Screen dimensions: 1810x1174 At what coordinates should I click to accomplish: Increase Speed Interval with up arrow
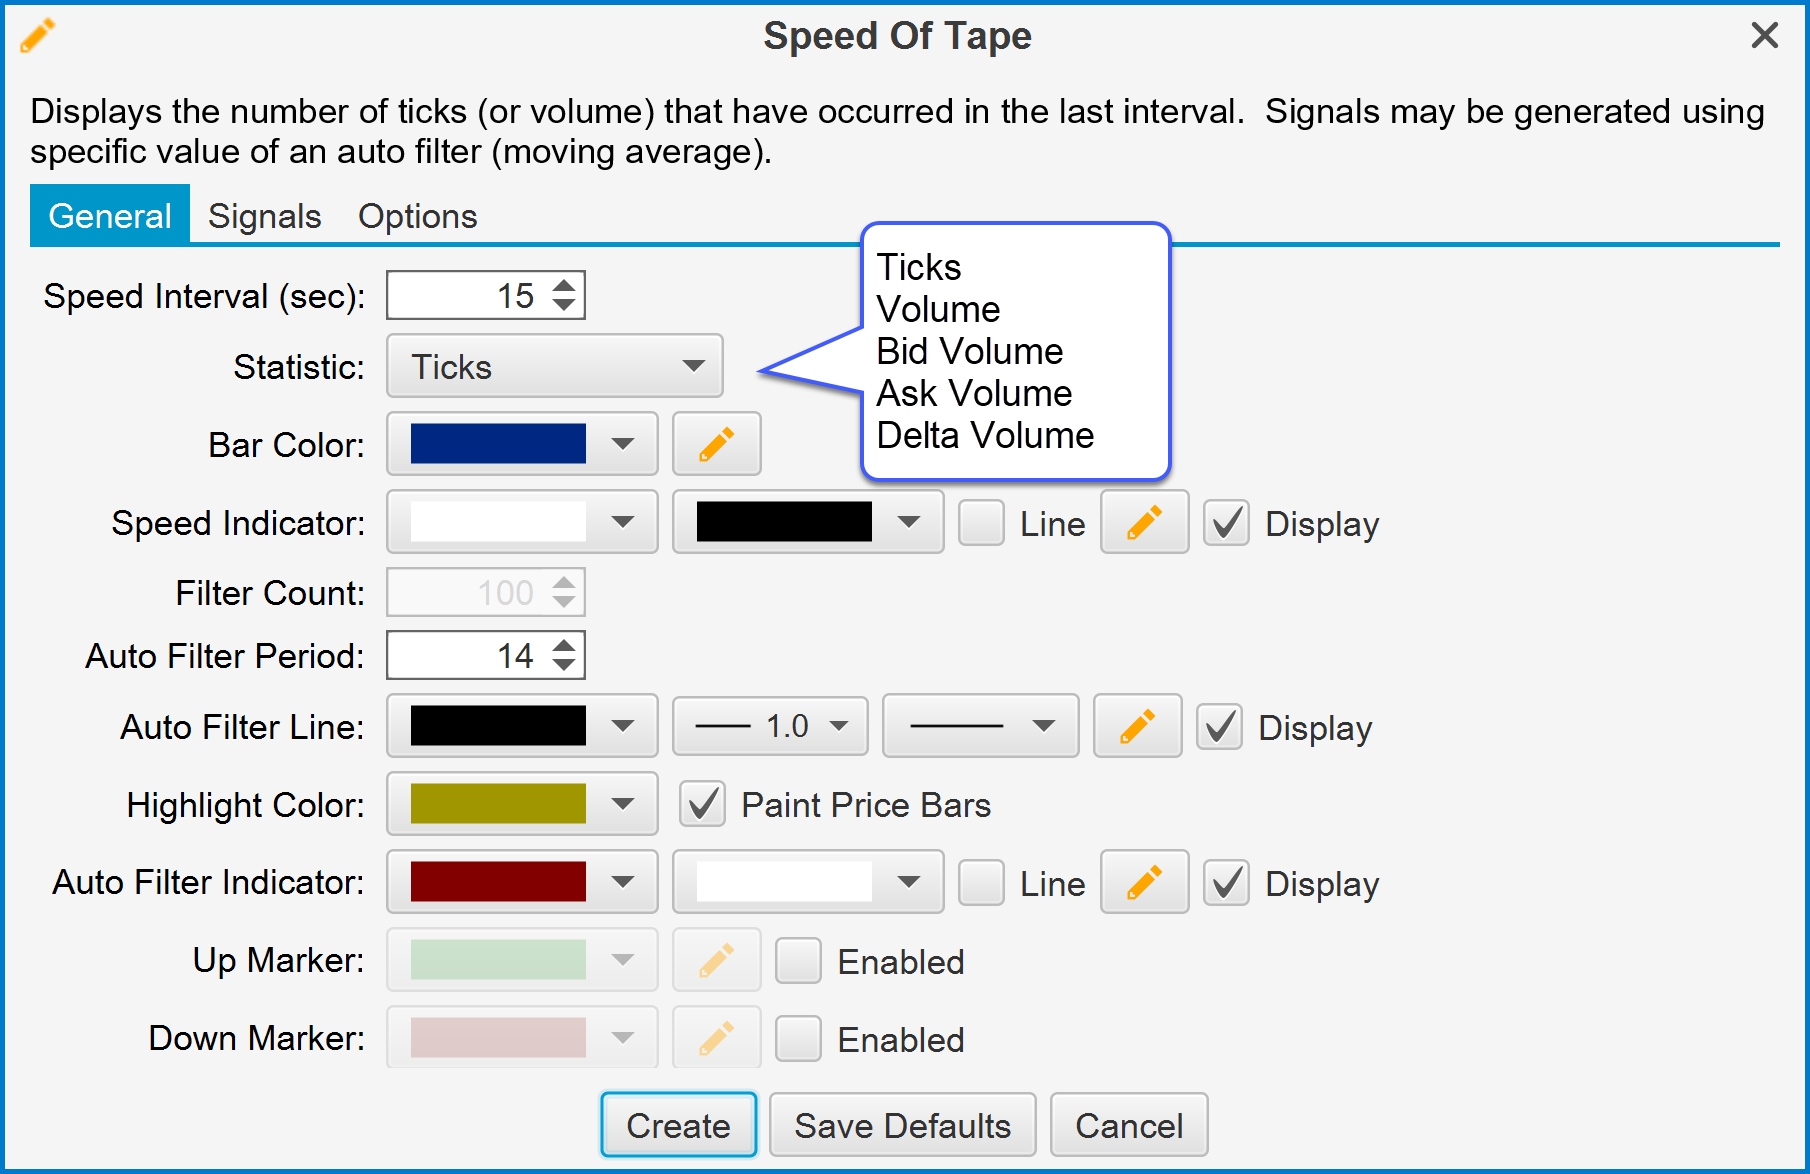point(564,285)
